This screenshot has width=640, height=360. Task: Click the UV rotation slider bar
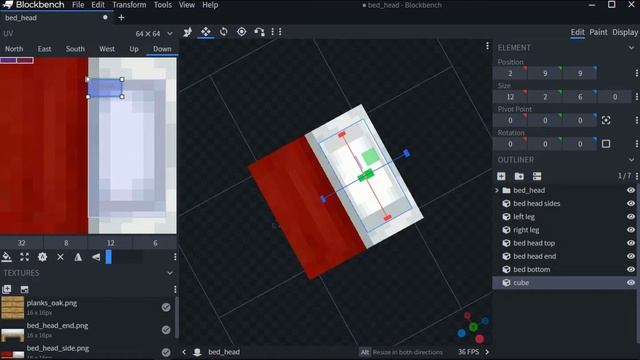coord(124,257)
